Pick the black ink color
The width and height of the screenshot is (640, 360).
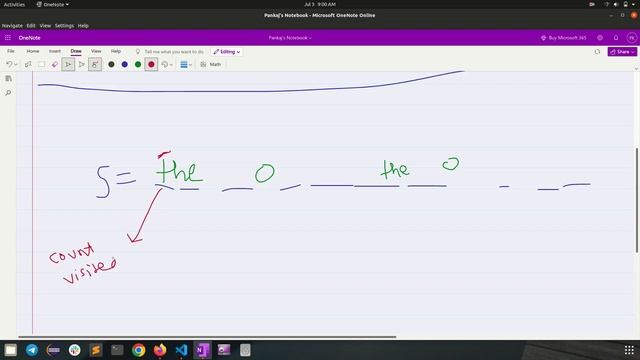(x=111, y=64)
